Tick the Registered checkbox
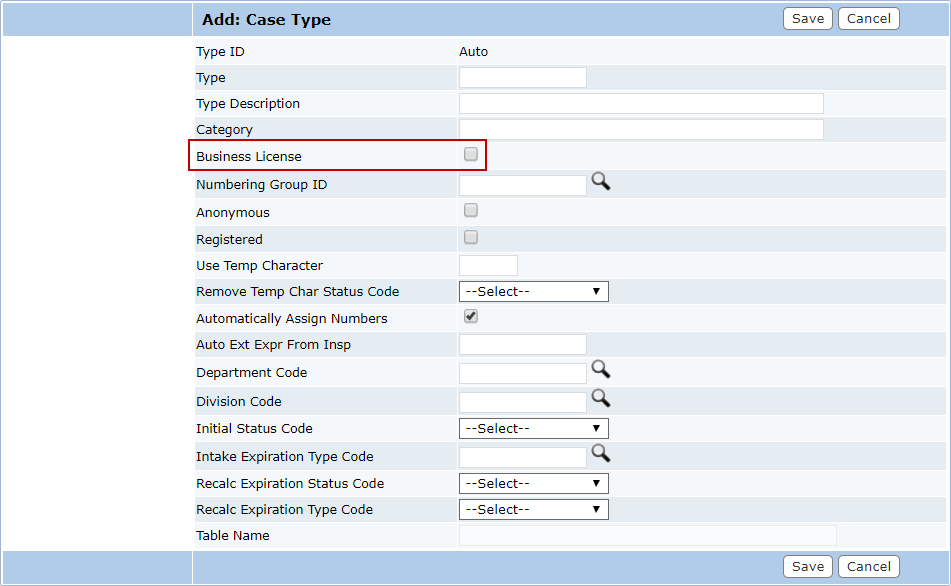951x586 pixels. point(471,238)
